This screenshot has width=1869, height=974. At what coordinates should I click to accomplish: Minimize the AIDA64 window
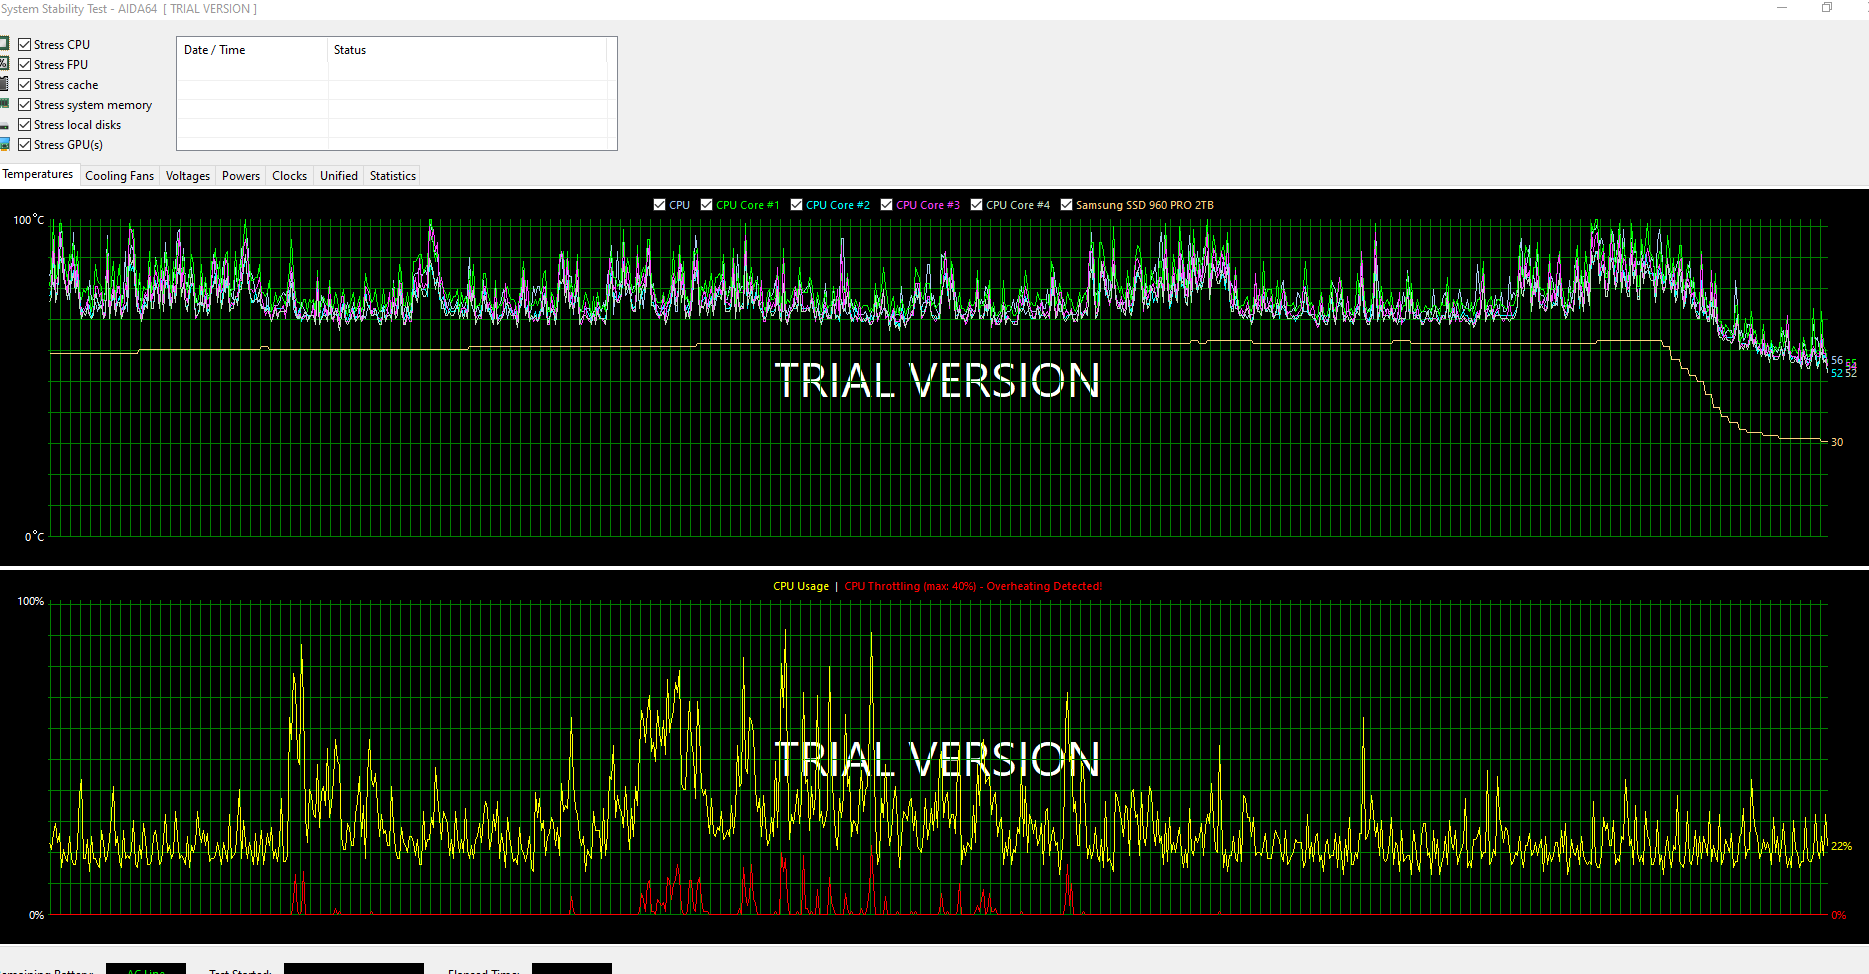(1782, 8)
